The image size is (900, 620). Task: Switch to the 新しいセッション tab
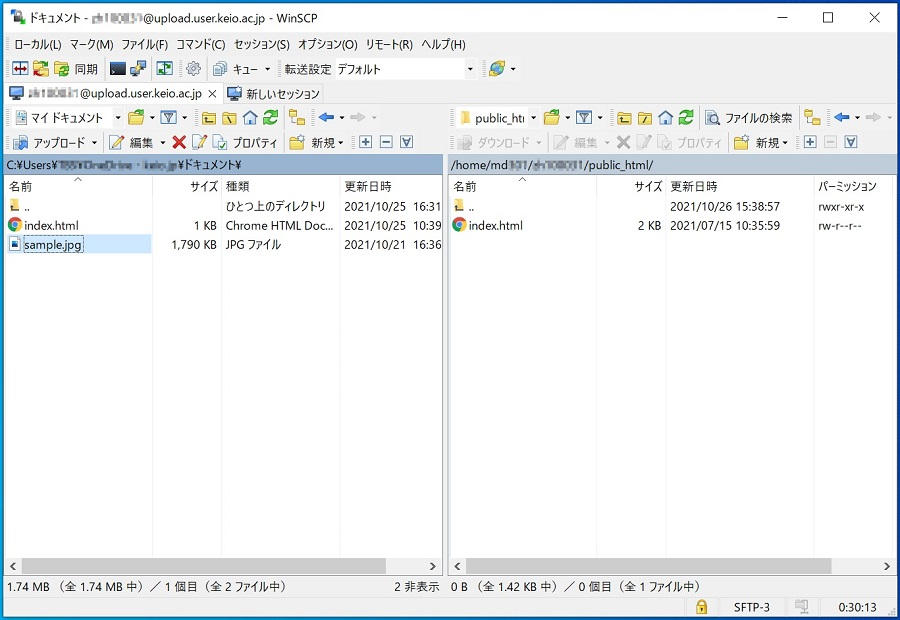274,93
